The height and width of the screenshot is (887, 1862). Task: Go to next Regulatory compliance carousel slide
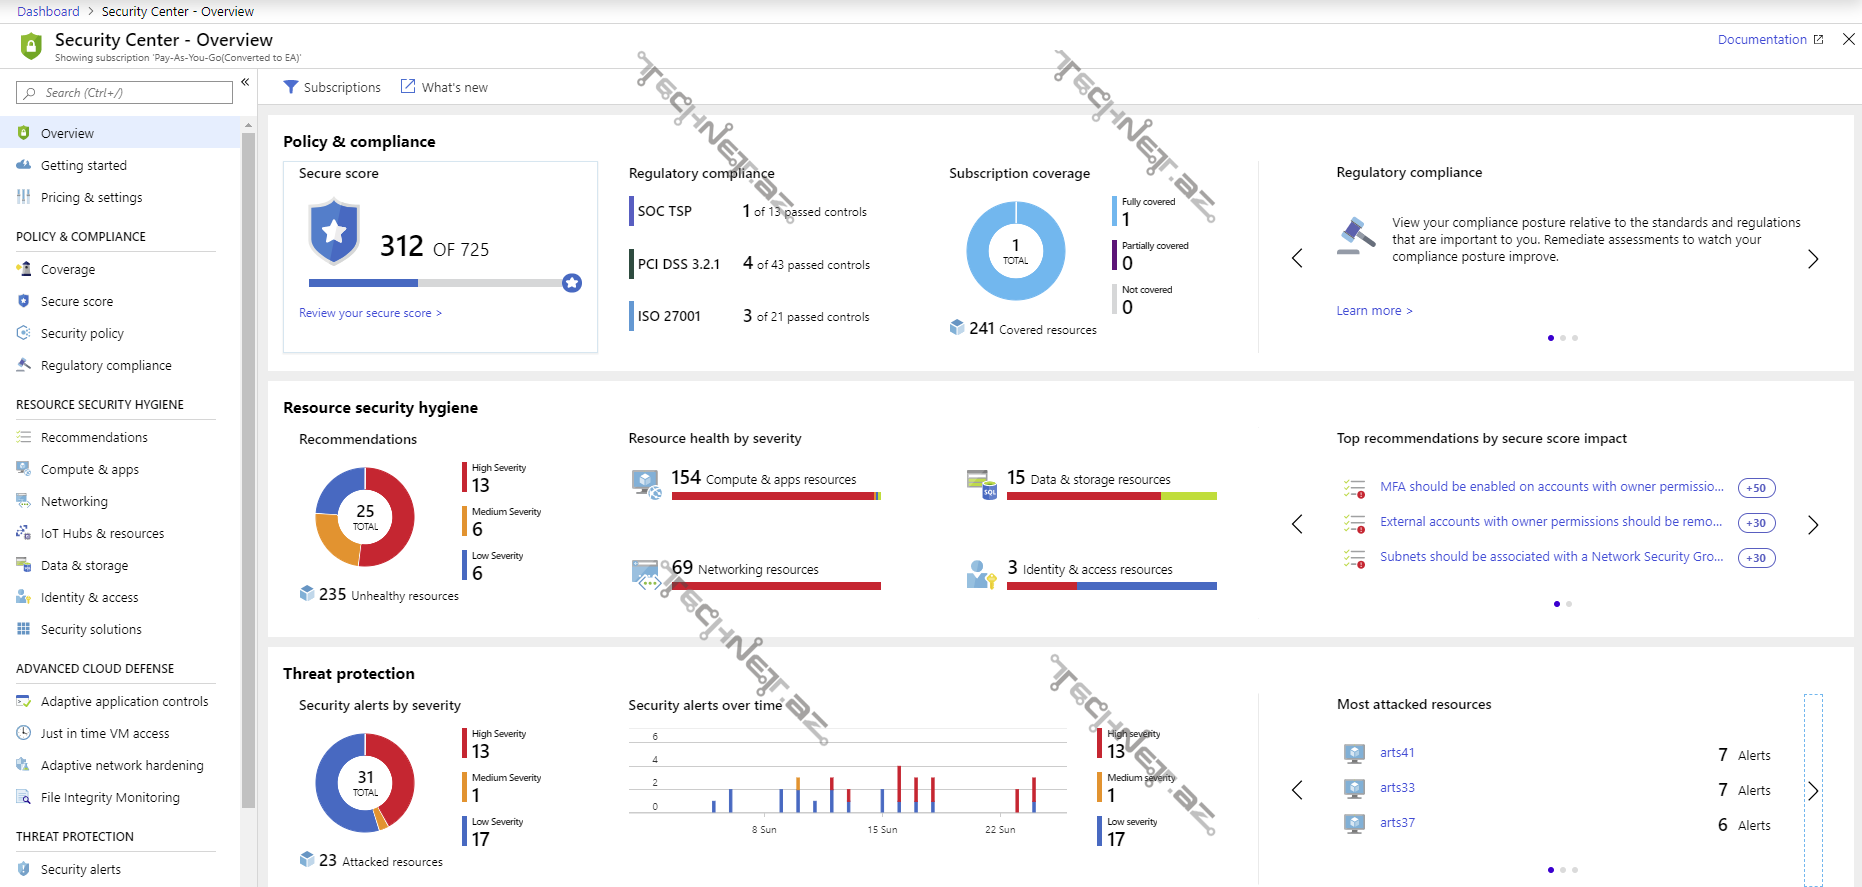point(1812,259)
